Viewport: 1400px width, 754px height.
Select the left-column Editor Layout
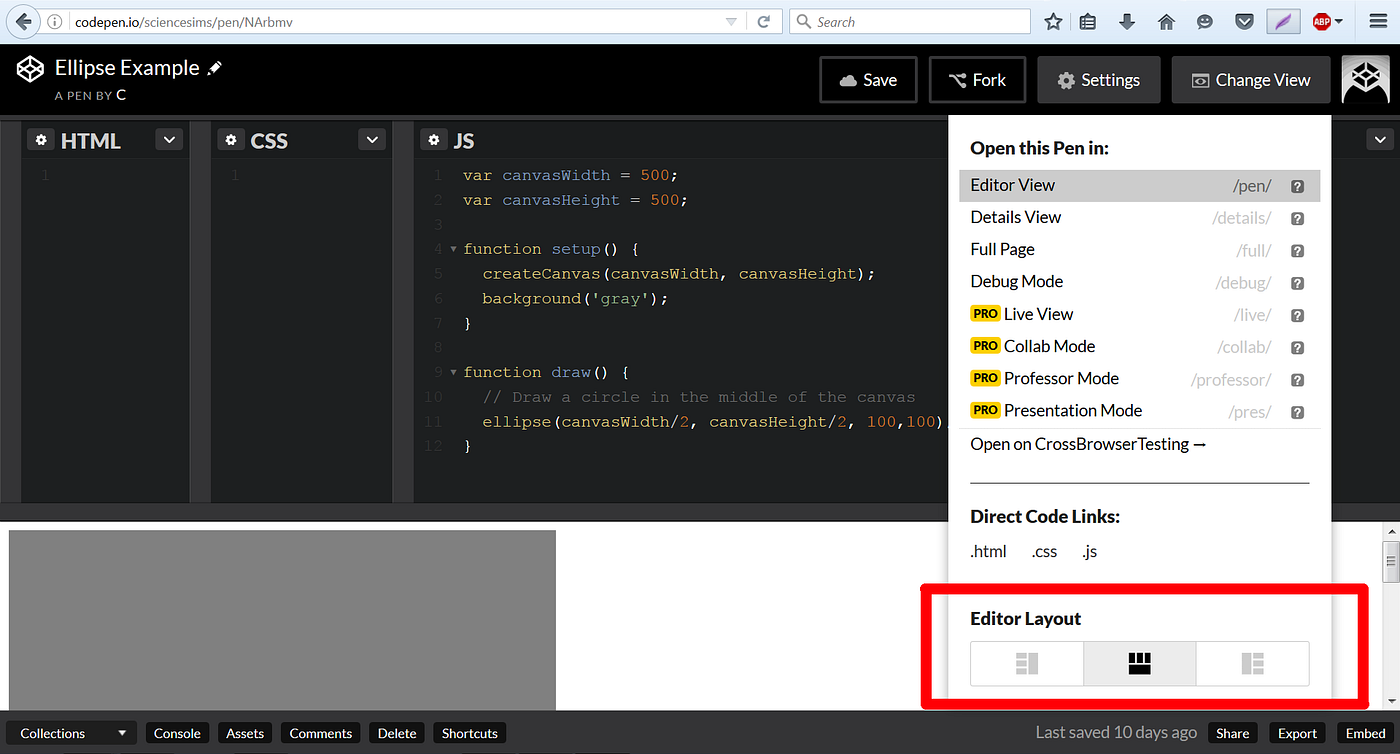(1026, 663)
